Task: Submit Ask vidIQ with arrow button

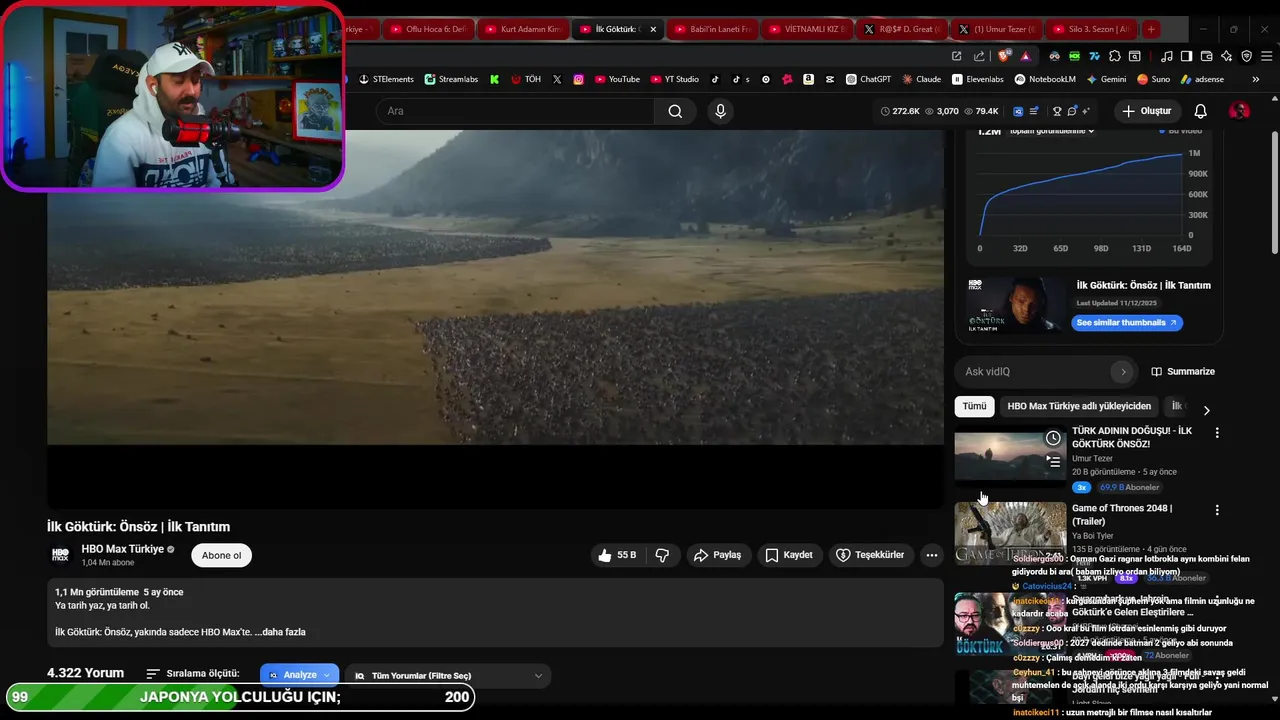Action: point(1123,372)
